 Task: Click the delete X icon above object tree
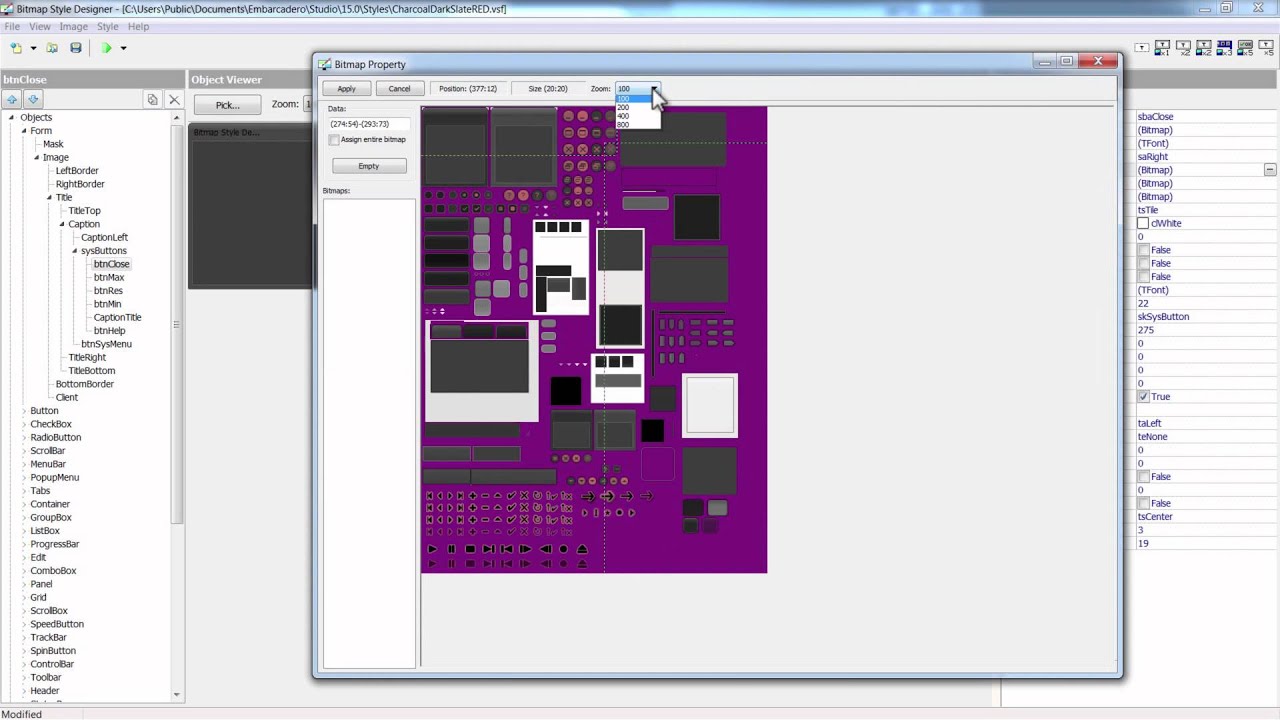coord(174,100)
